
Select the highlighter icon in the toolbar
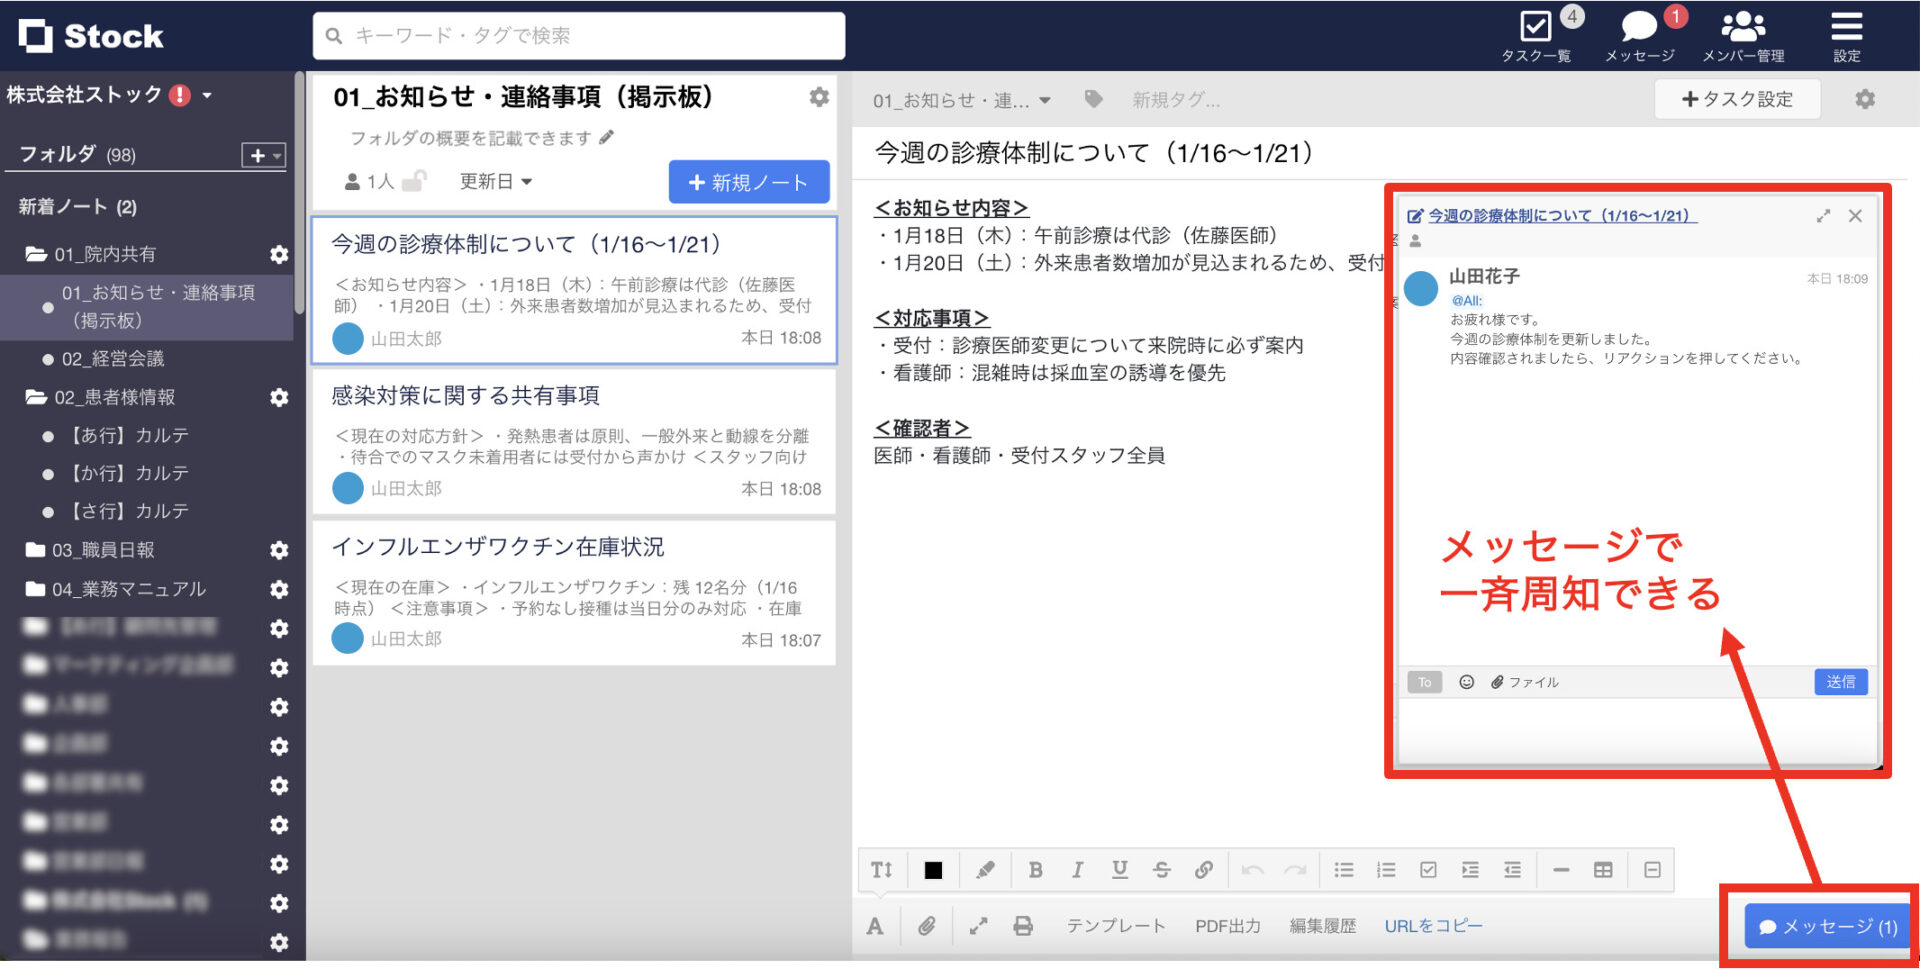[986, 870]
